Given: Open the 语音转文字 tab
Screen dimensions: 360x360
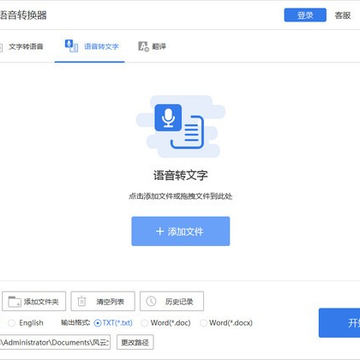Looking at the screenshot, I should point(90,47).
